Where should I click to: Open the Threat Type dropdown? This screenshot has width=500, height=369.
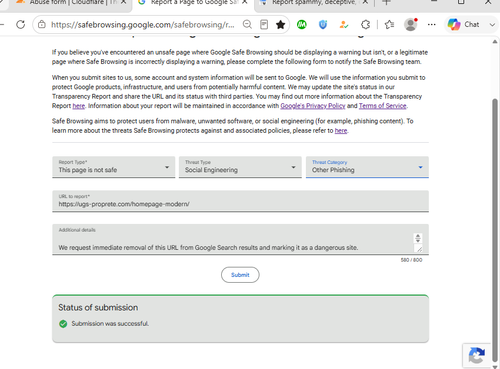click(240, 167)
